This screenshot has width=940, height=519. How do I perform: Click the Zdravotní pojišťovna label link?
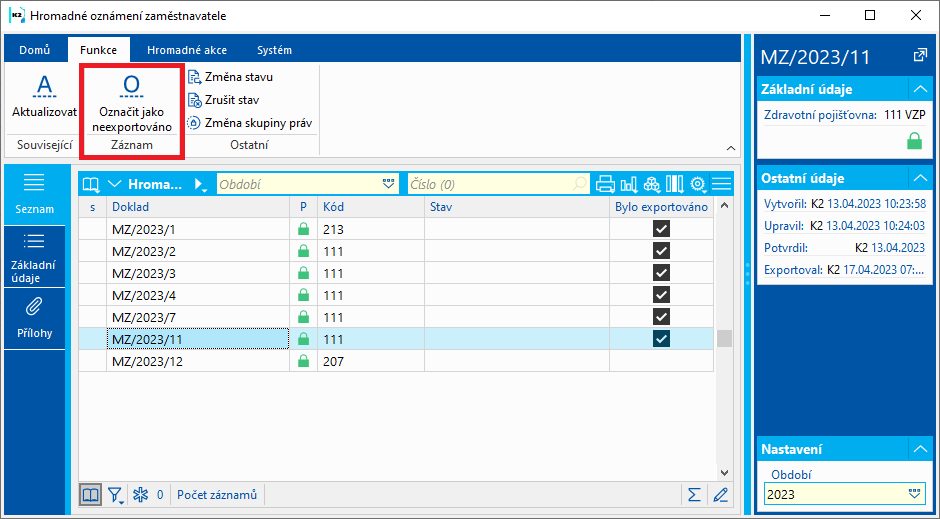pyautogui.click(x=820, y=115)
